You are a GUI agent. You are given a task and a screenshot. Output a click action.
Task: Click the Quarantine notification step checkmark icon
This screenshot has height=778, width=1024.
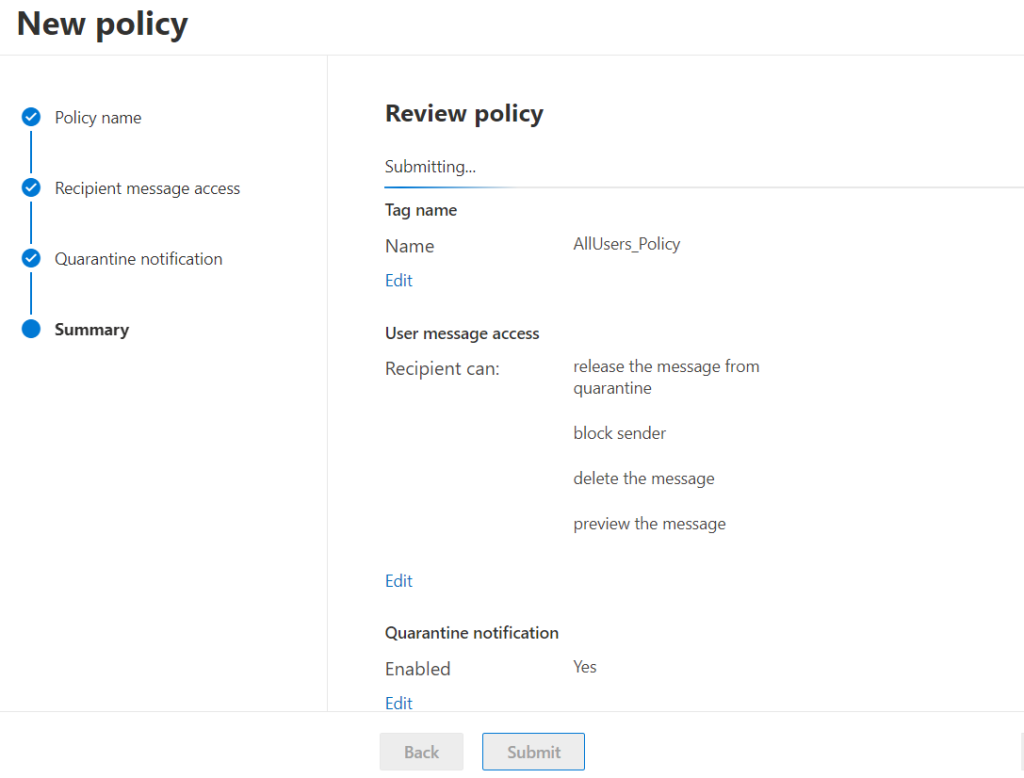point(31,258)
